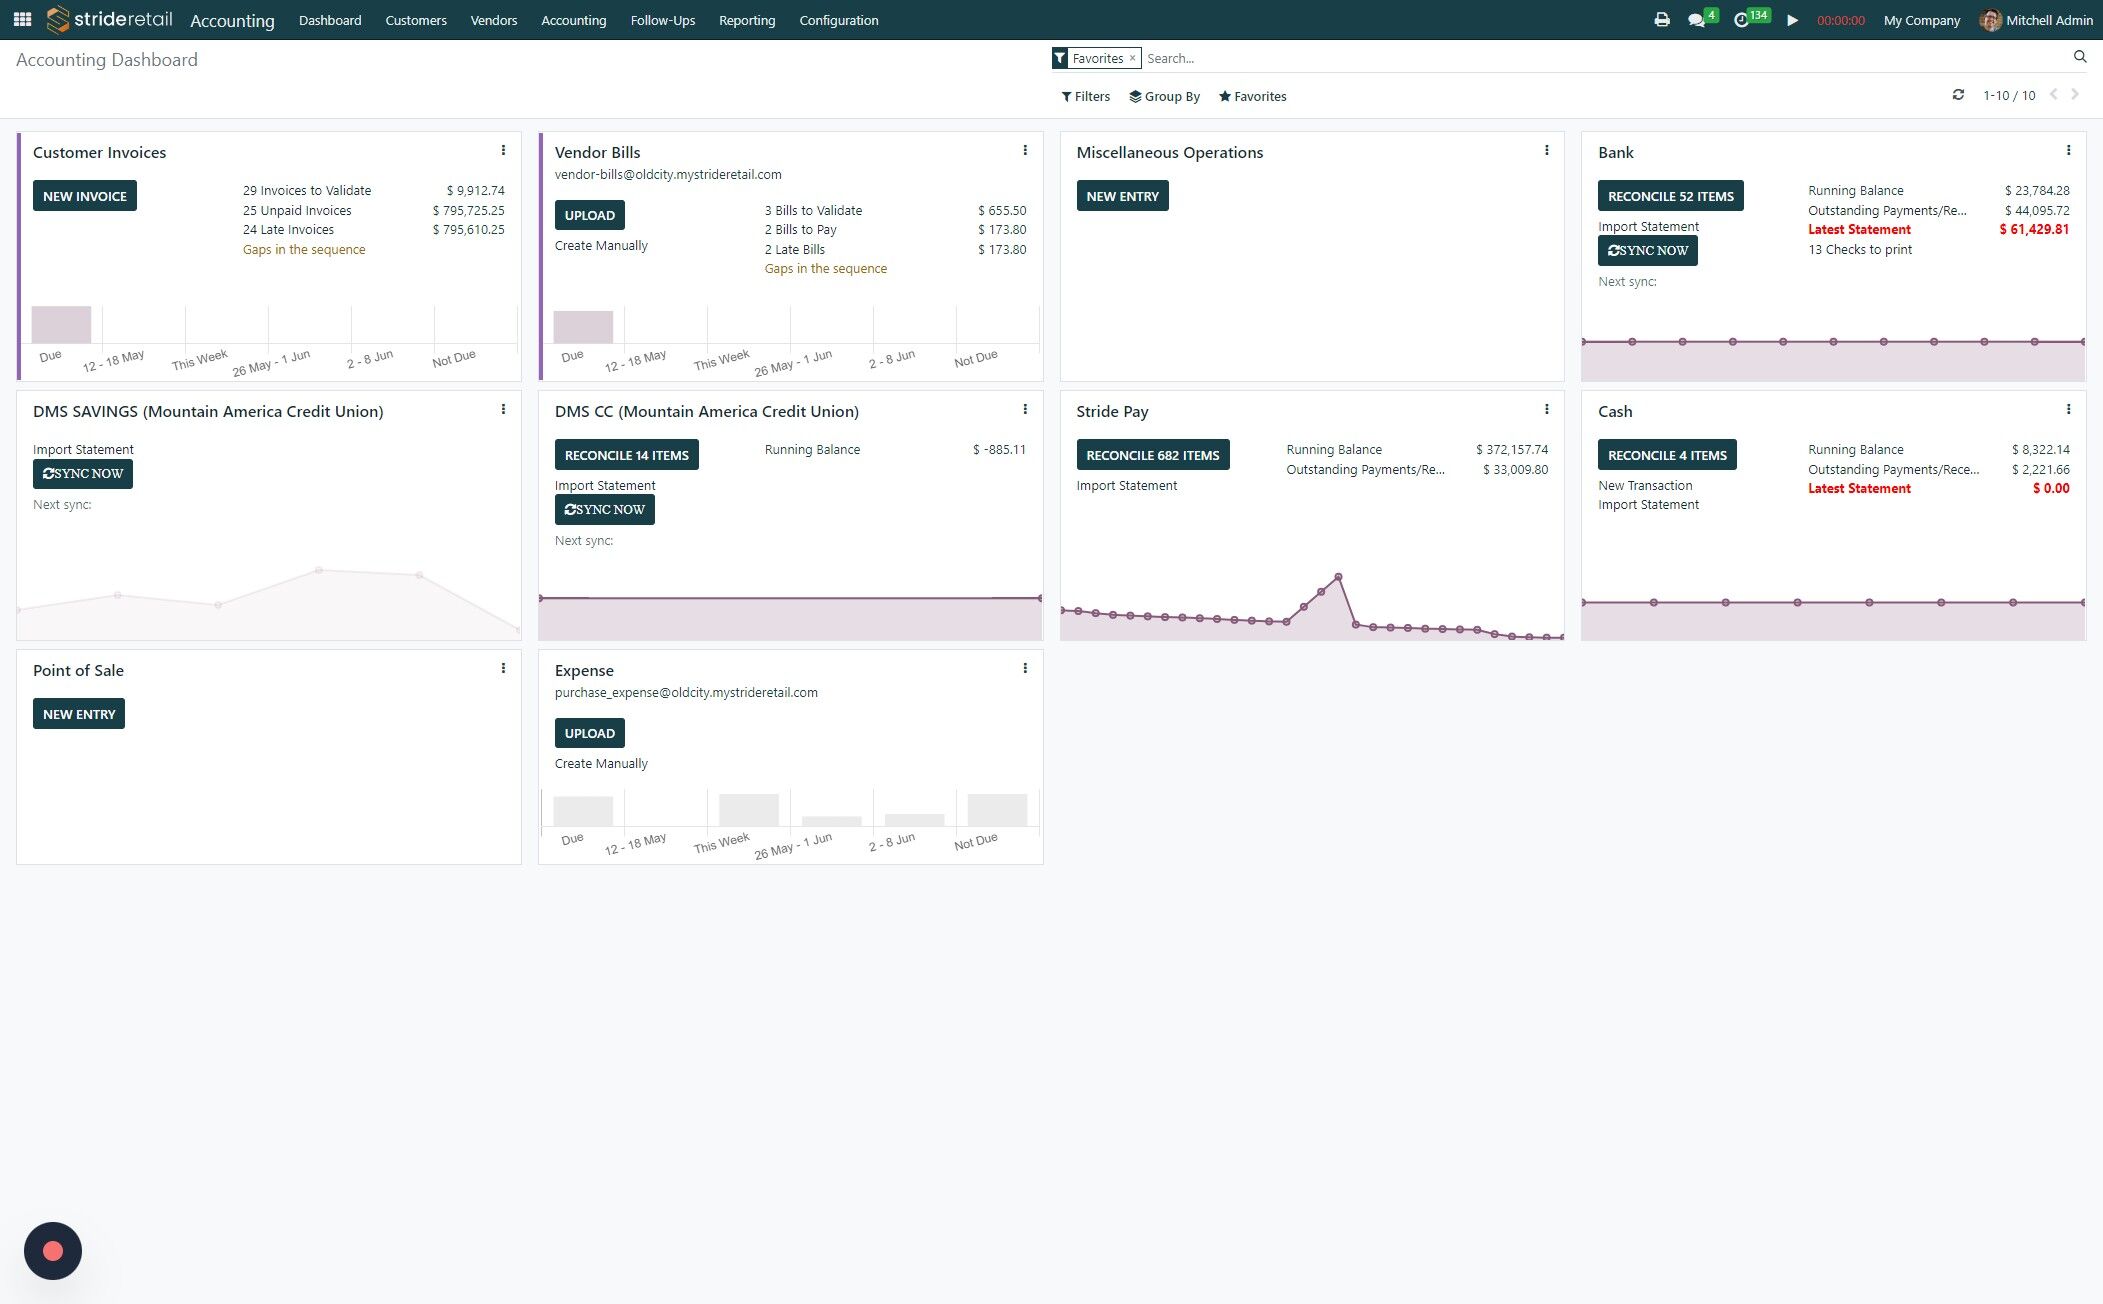Viewport: 2103px width, 1304px height.
Task: Expand the Filters dropdown
Action: pyautogui.click(x=1085, y=97)
